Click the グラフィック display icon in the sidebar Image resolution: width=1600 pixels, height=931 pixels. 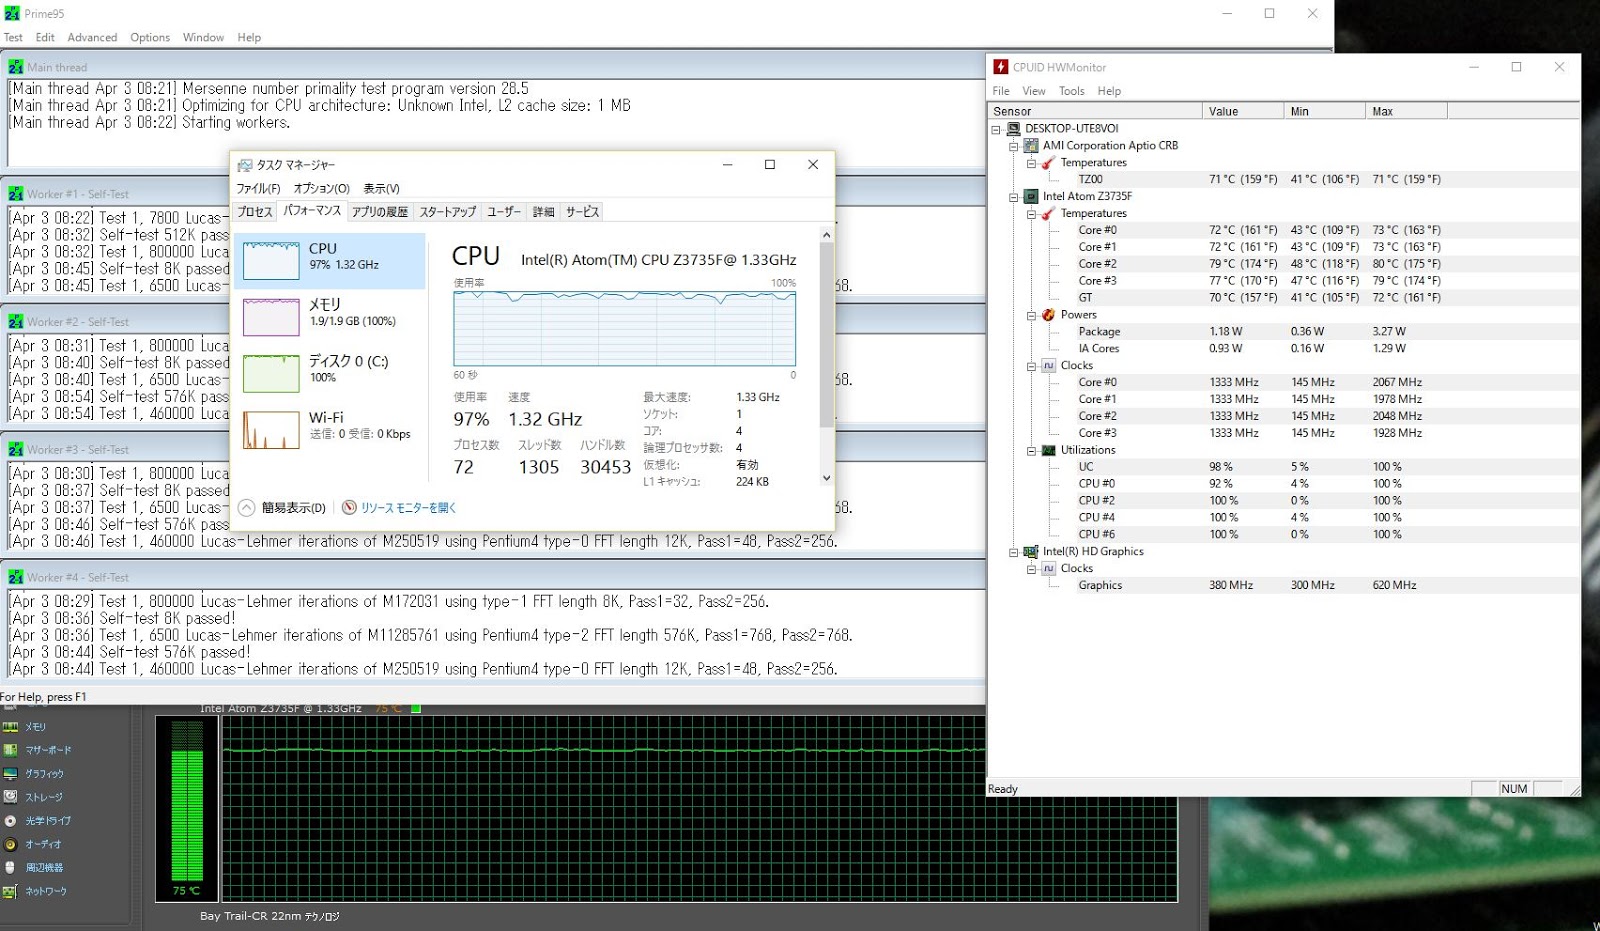pos(11,774)
